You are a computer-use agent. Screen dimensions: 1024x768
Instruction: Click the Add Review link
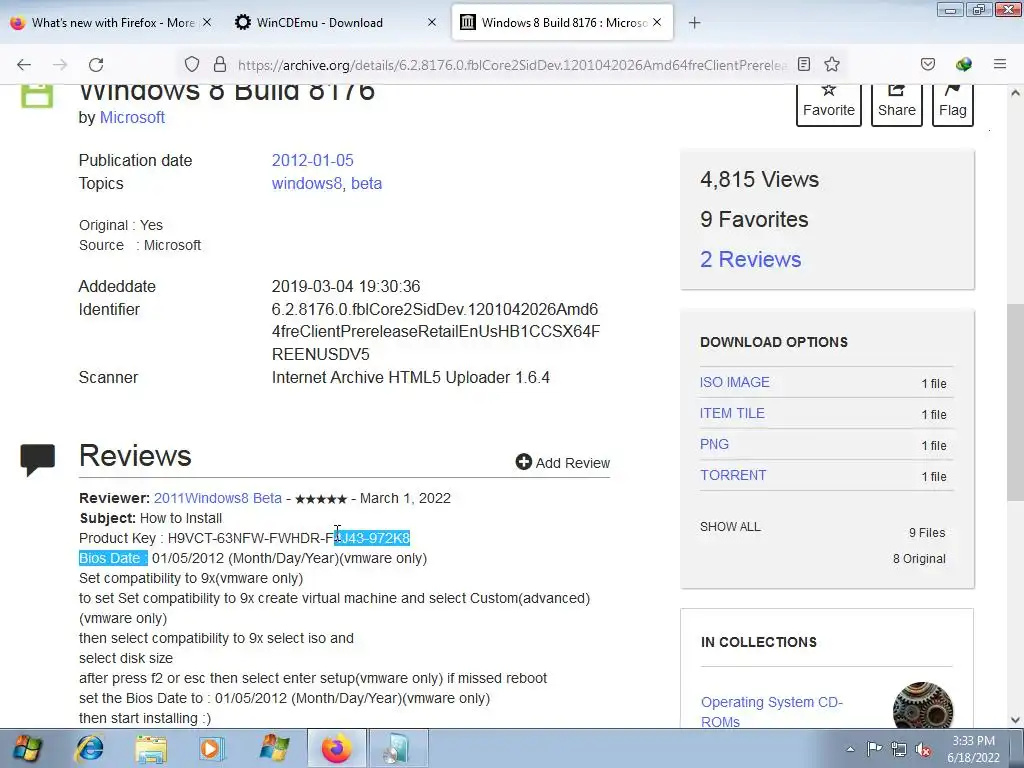[573, 463]
